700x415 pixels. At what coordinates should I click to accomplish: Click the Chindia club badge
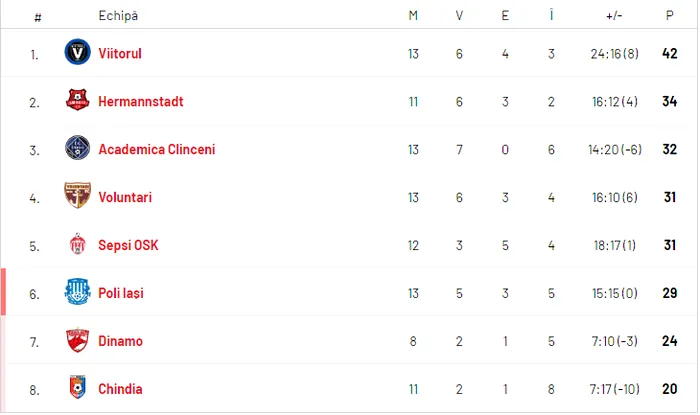point(78,389)
